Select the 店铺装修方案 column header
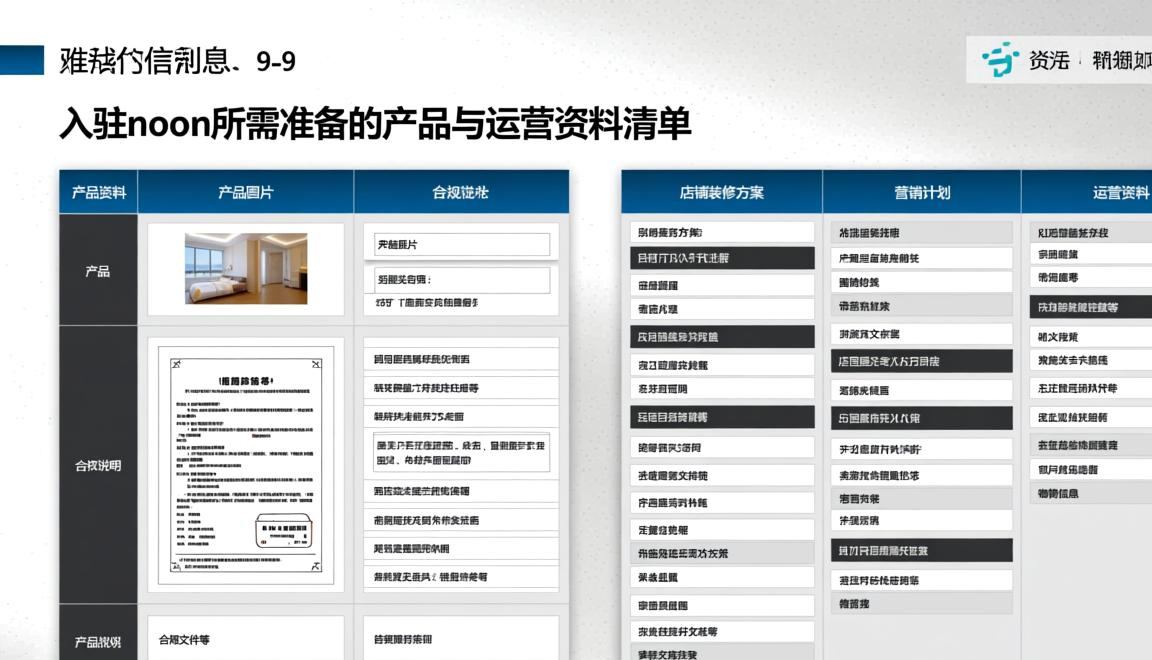This screenshot has height=660, width=1152. 721,193
